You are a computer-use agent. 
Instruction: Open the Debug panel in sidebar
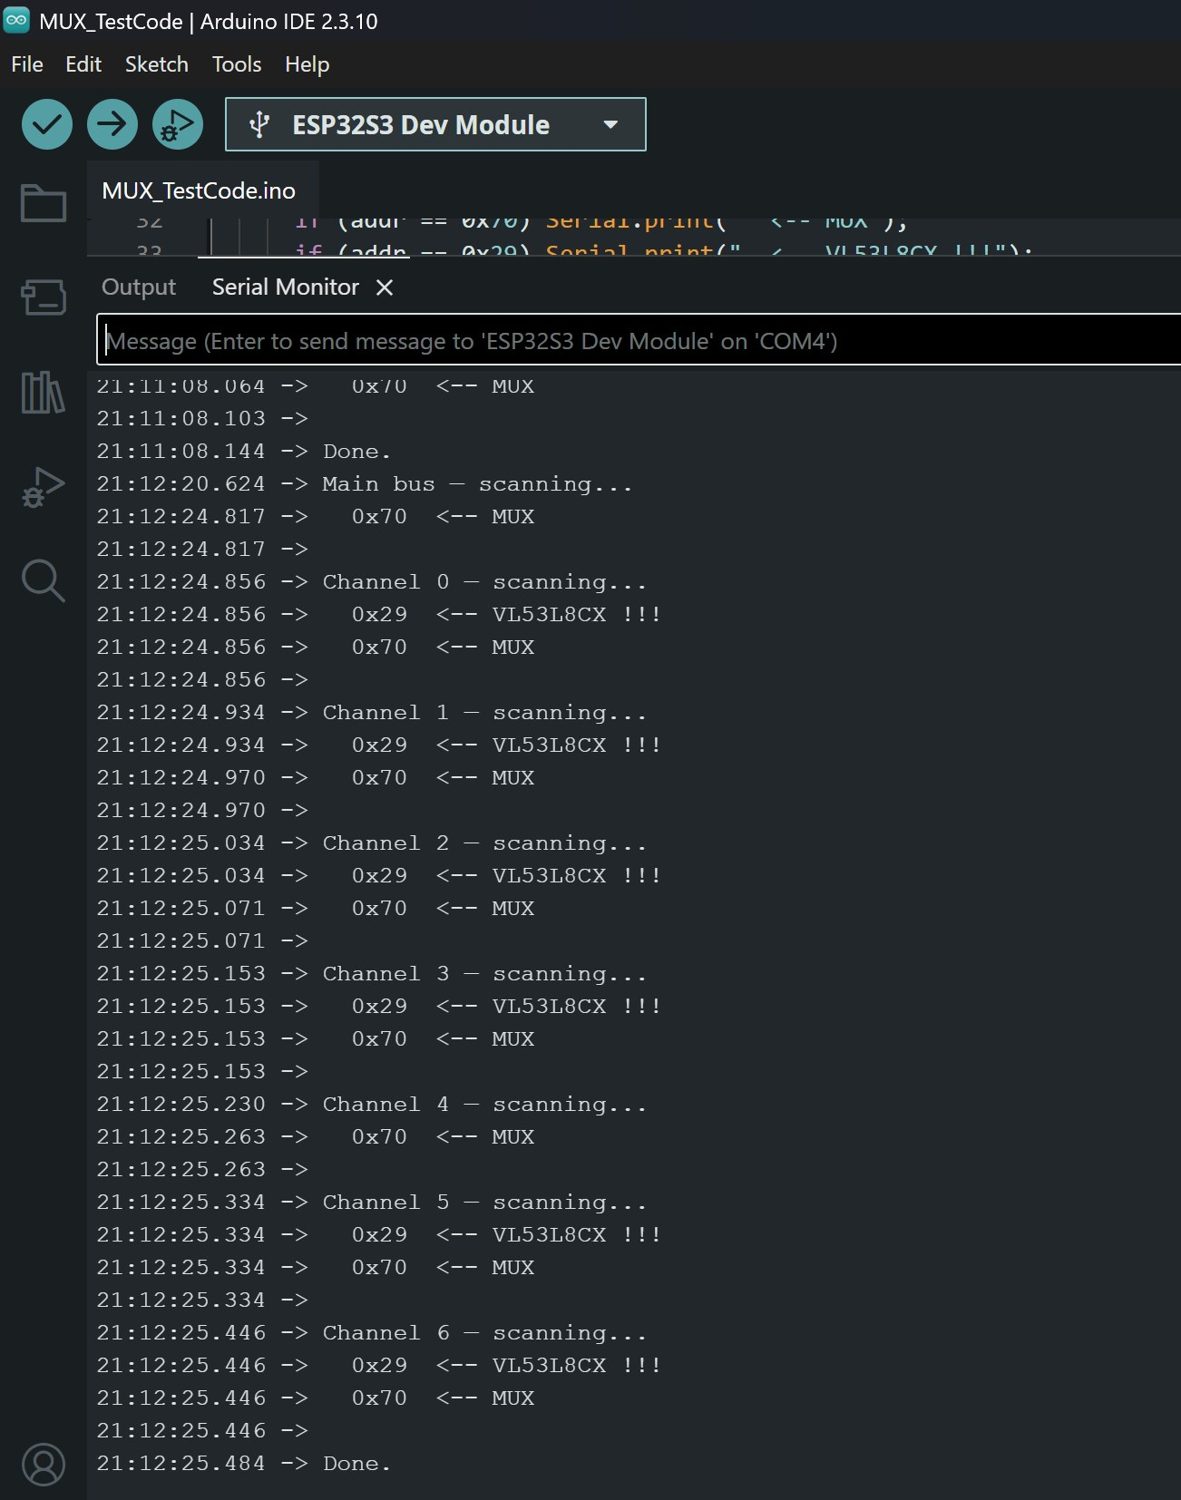(x=43, y=487)
